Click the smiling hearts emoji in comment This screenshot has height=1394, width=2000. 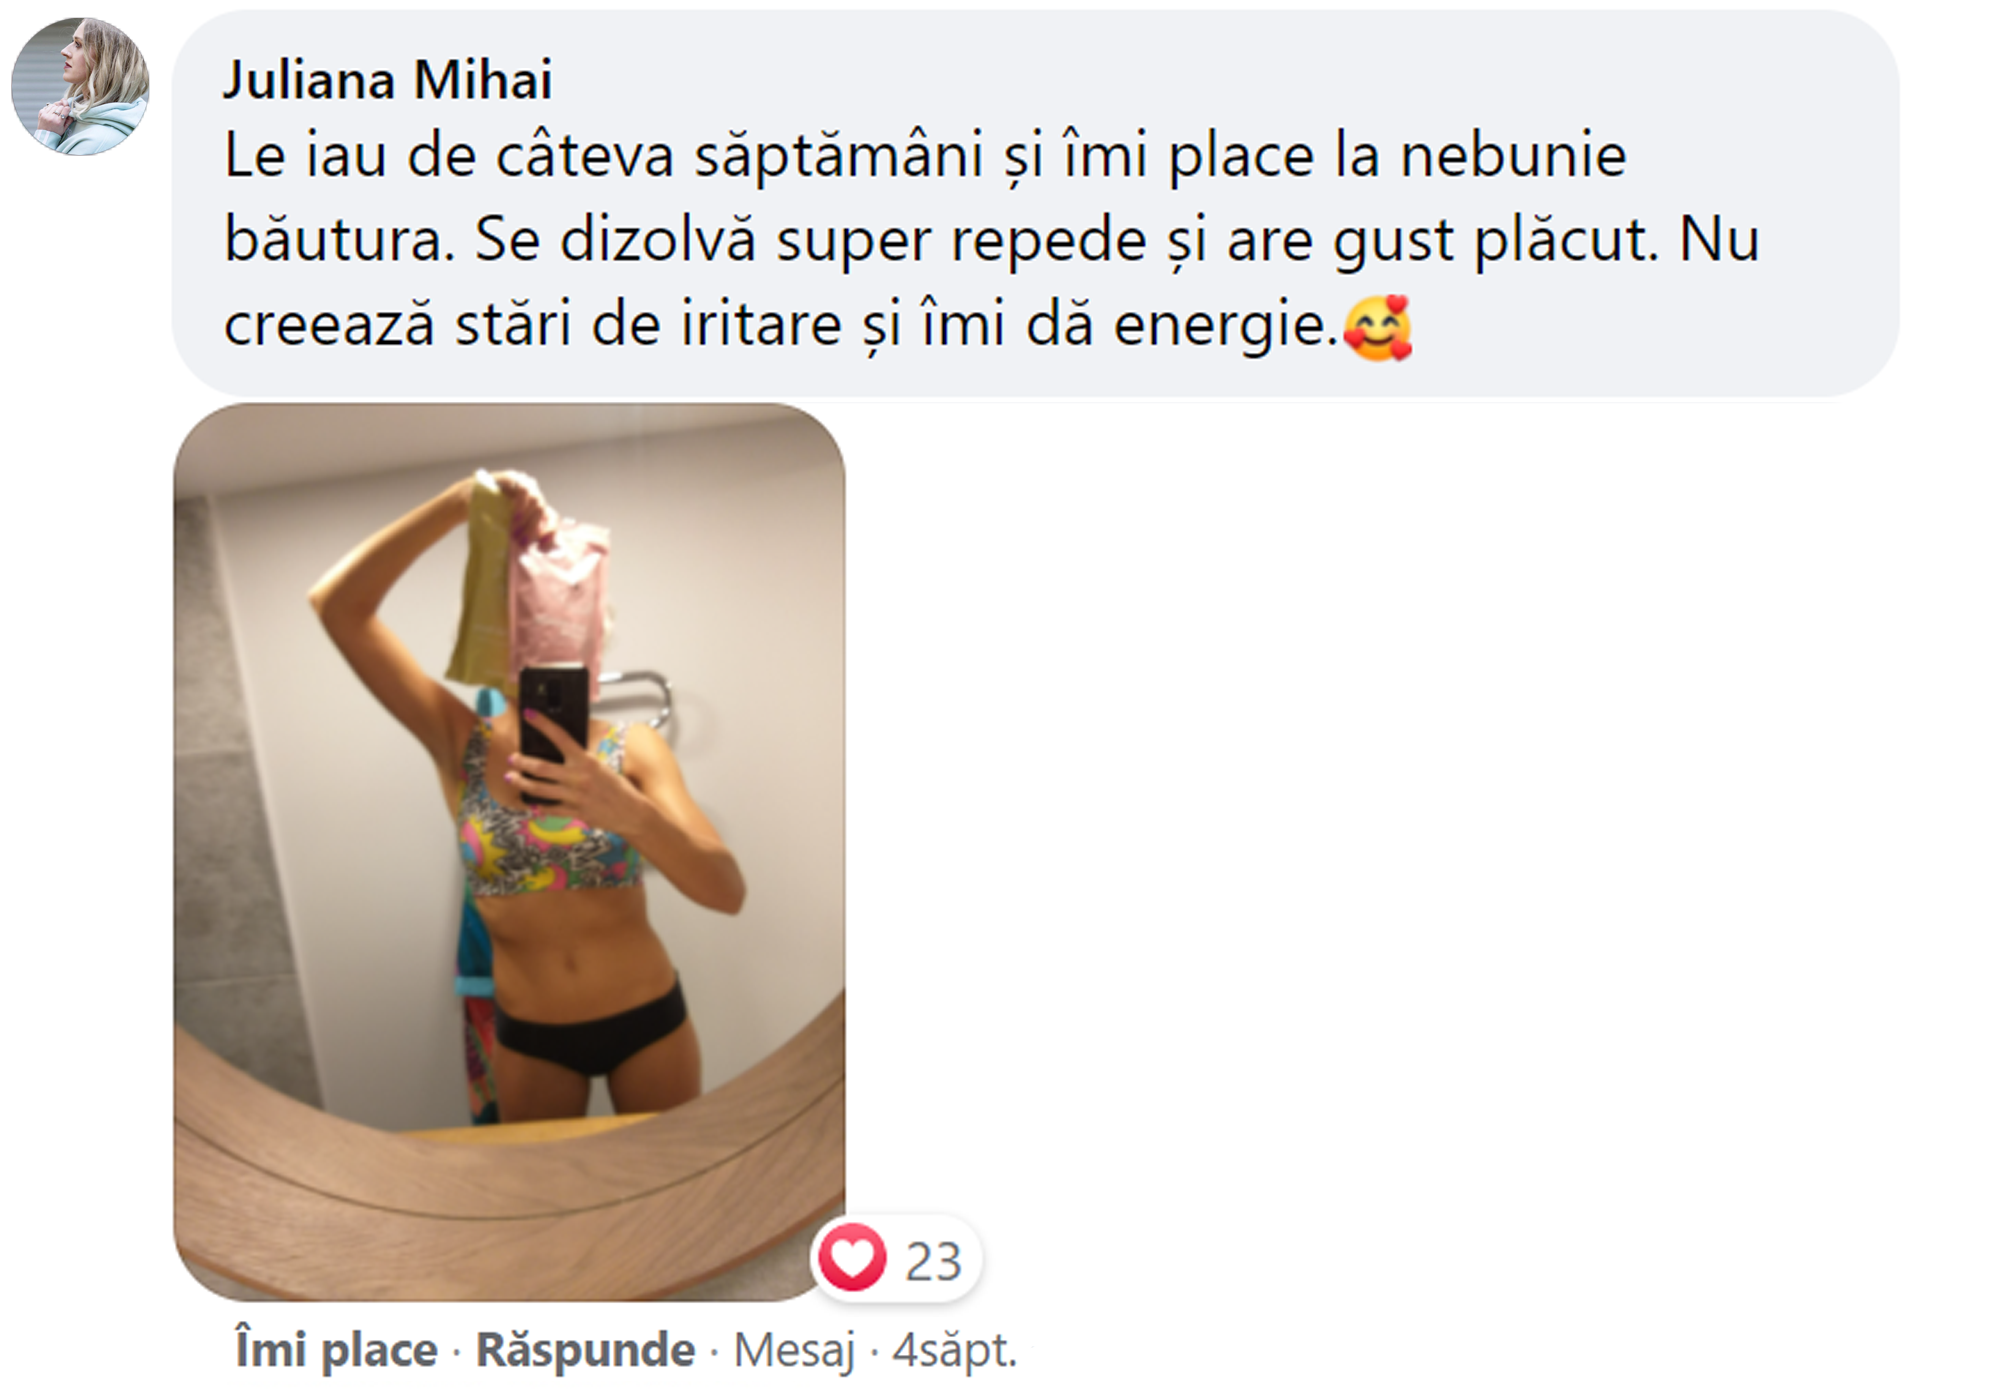tap(1377, 327)
